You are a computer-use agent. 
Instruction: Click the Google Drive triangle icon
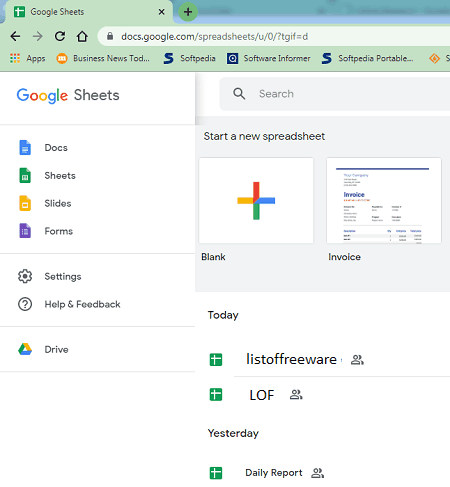point(25,349)
